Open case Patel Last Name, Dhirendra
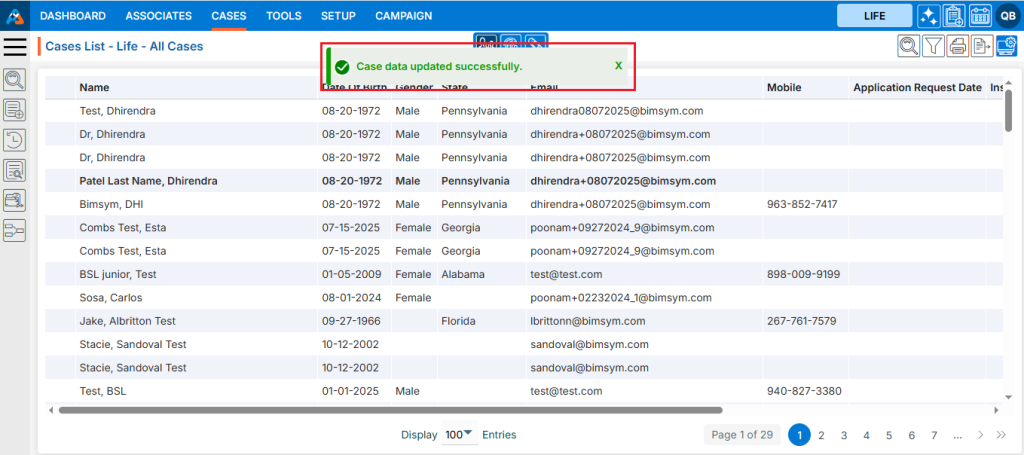This screenshot has width=1024, height=455. [148, 181]
